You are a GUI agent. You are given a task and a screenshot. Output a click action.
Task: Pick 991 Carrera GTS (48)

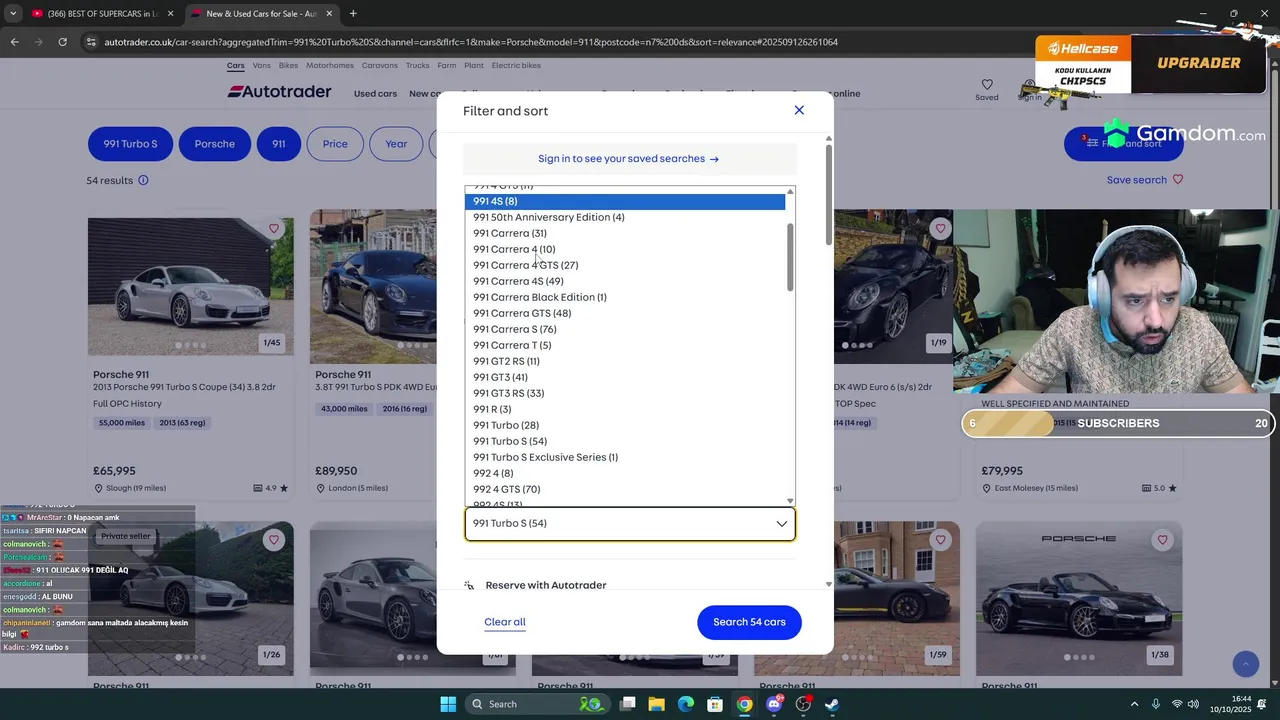[x=625, y=313]
